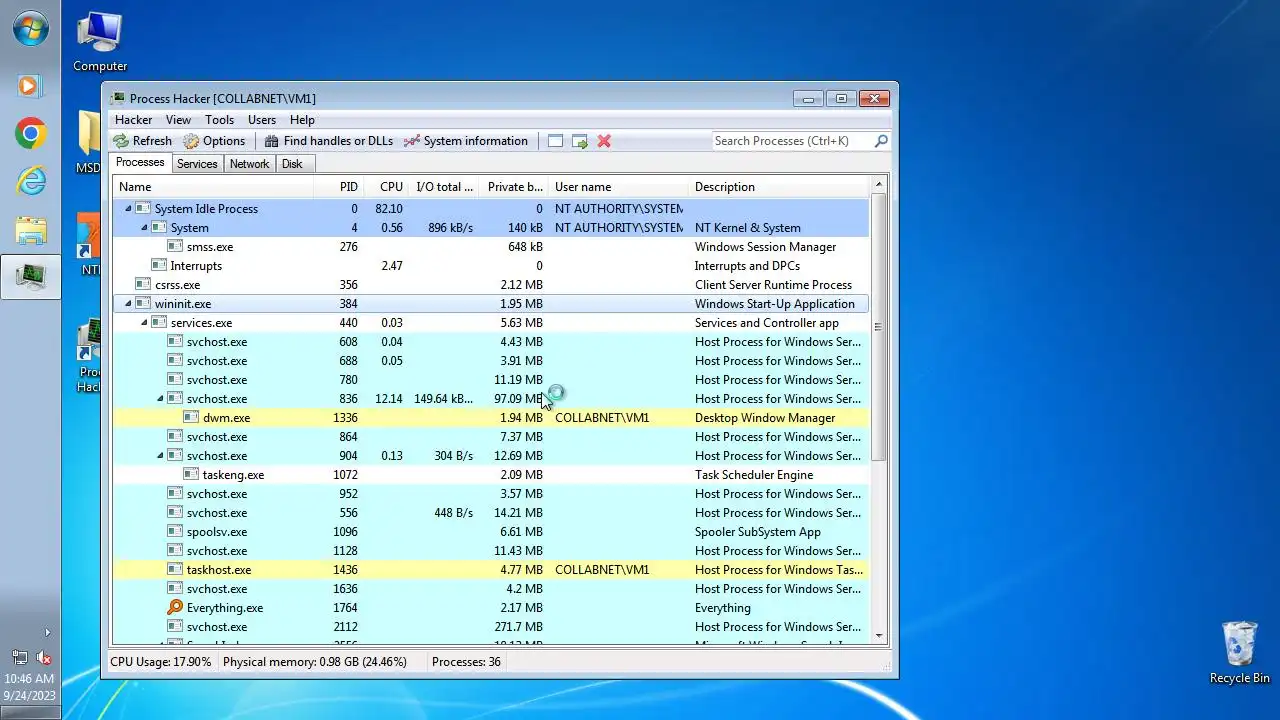Click the Process Hacker taskbar button

point(30,277)
